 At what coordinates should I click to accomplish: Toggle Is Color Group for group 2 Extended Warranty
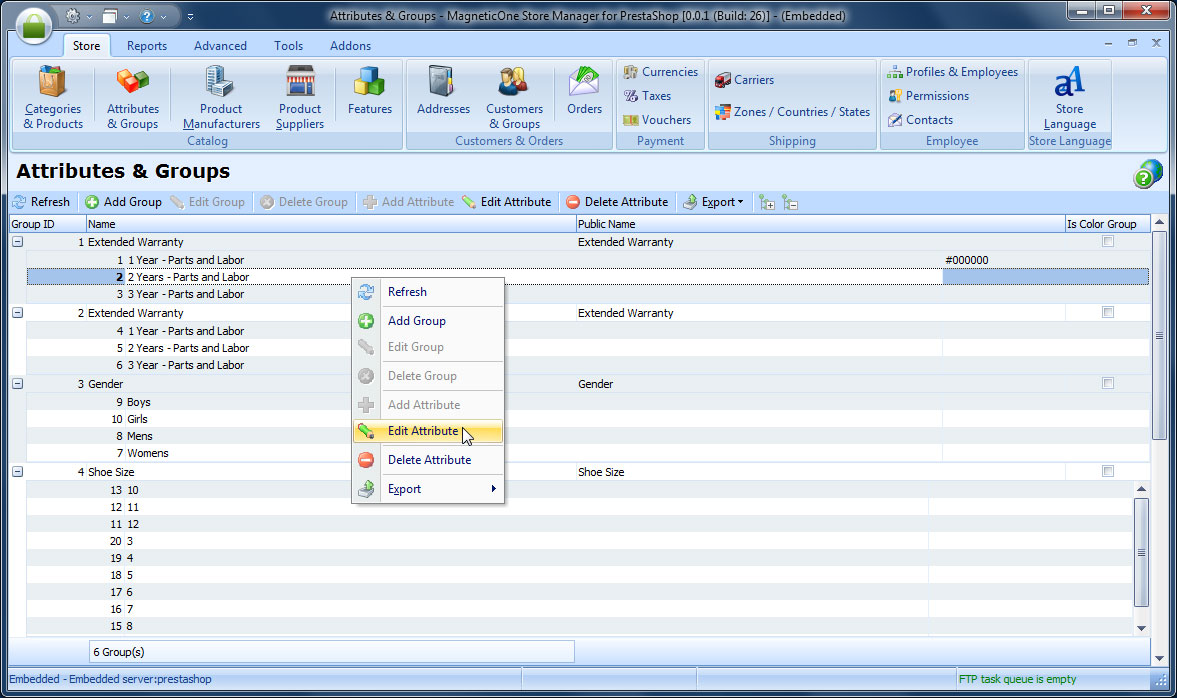pyautogui.click(x=1108, y=312)
